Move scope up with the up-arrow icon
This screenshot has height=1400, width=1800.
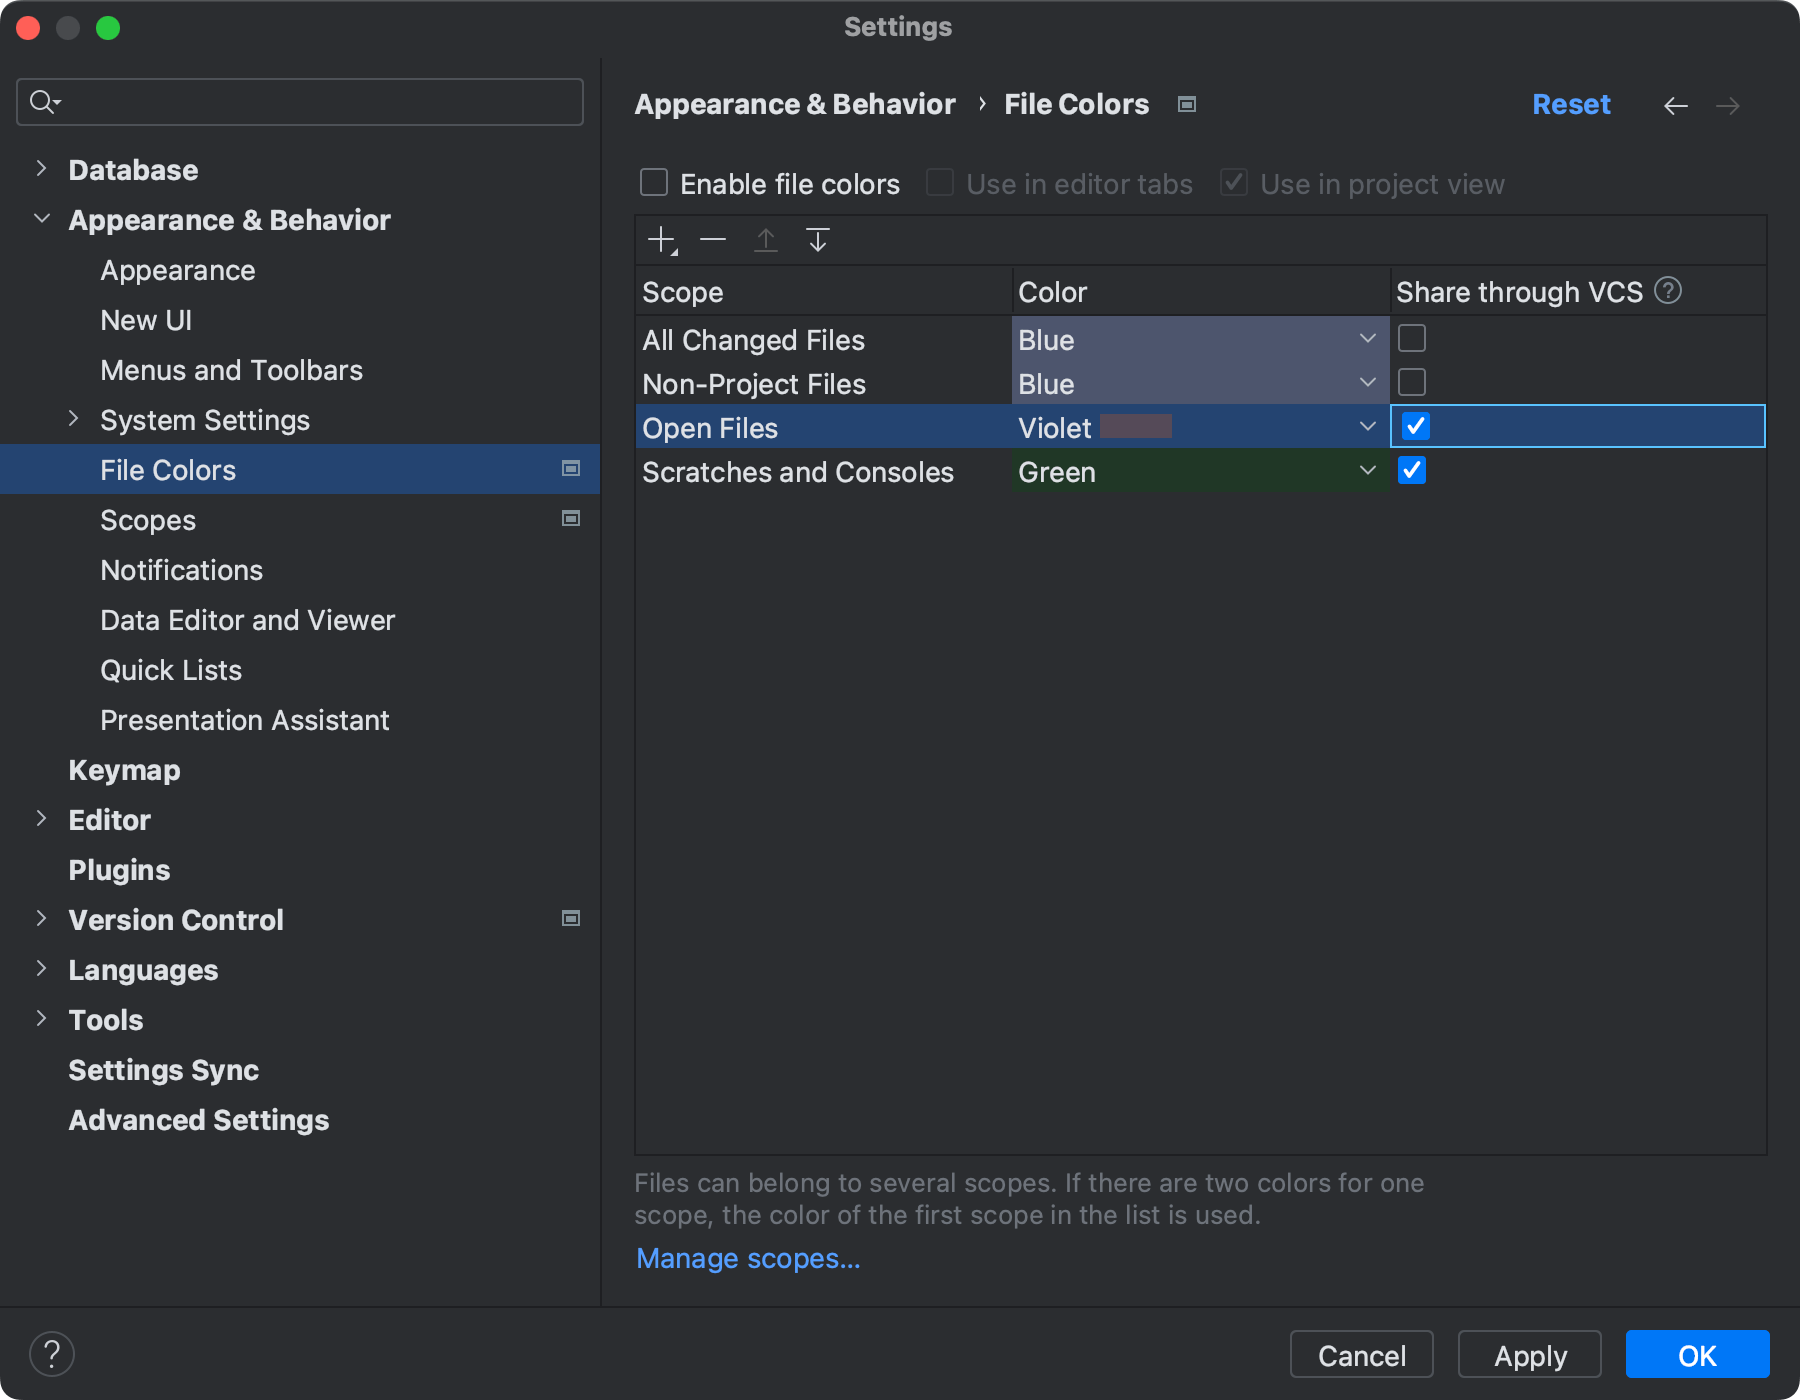pyautogui.click(x=766, y=240)
